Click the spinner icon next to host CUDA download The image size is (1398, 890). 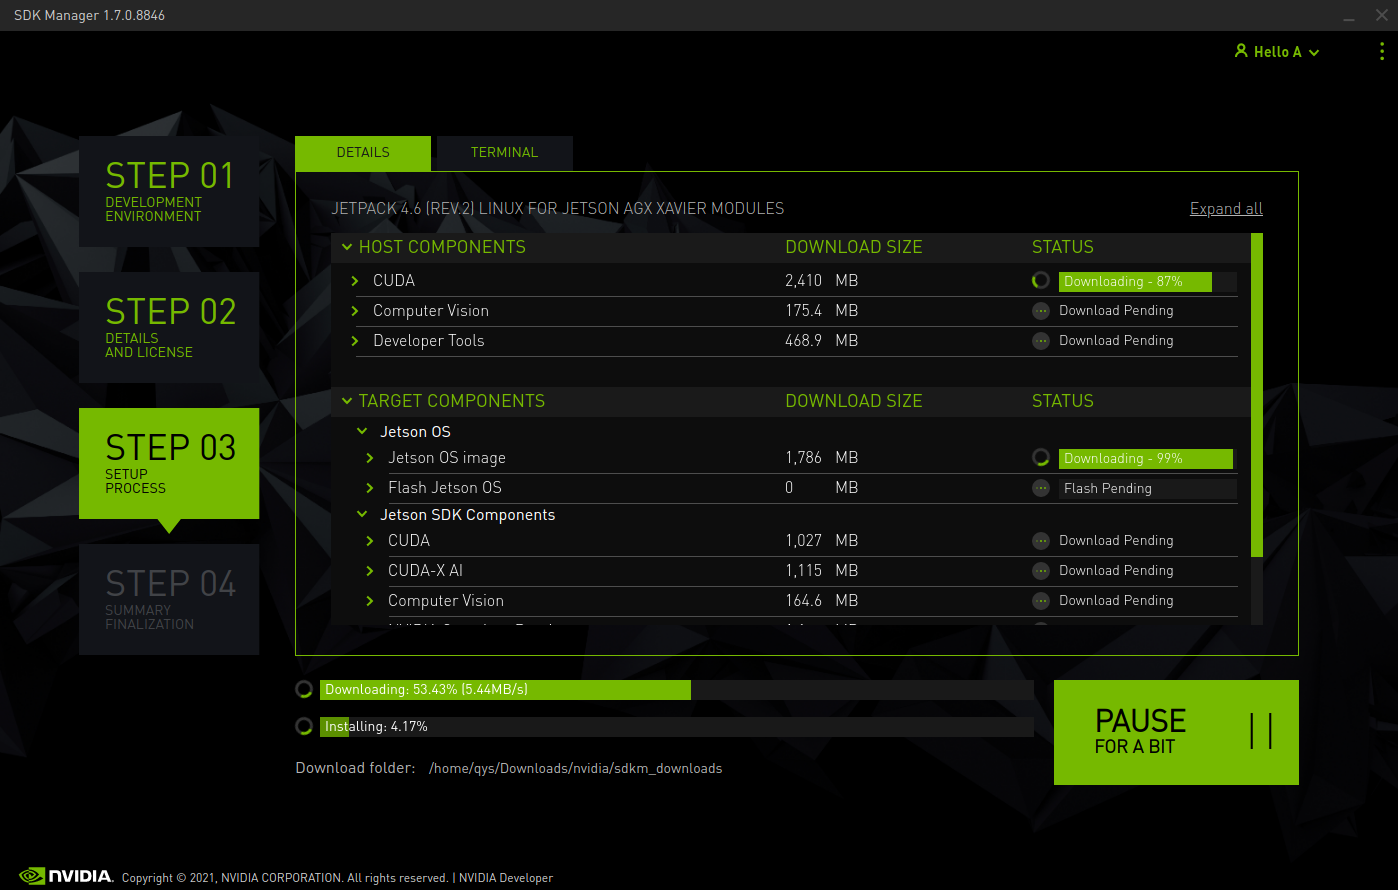tap(1041, 281)
